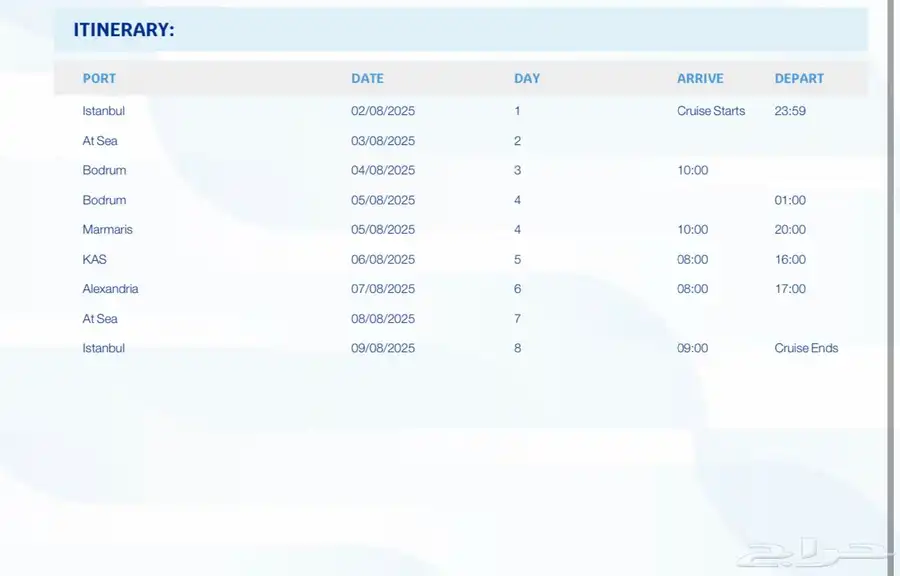Click Marmaris departure time 20:00
This screenshot has height=576, width=900.
[790, 229]
